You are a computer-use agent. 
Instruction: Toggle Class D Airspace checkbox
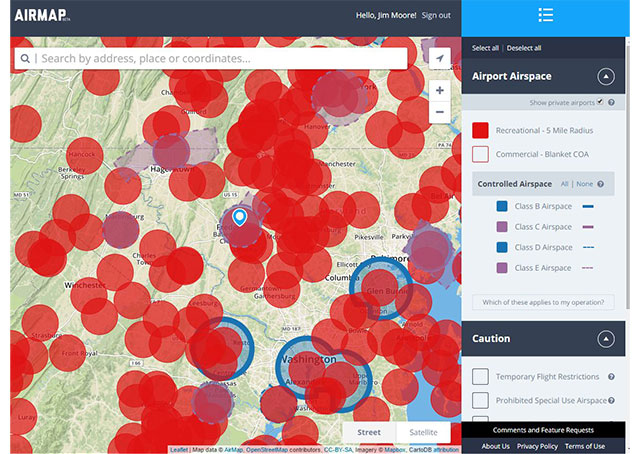click(502, 247)
